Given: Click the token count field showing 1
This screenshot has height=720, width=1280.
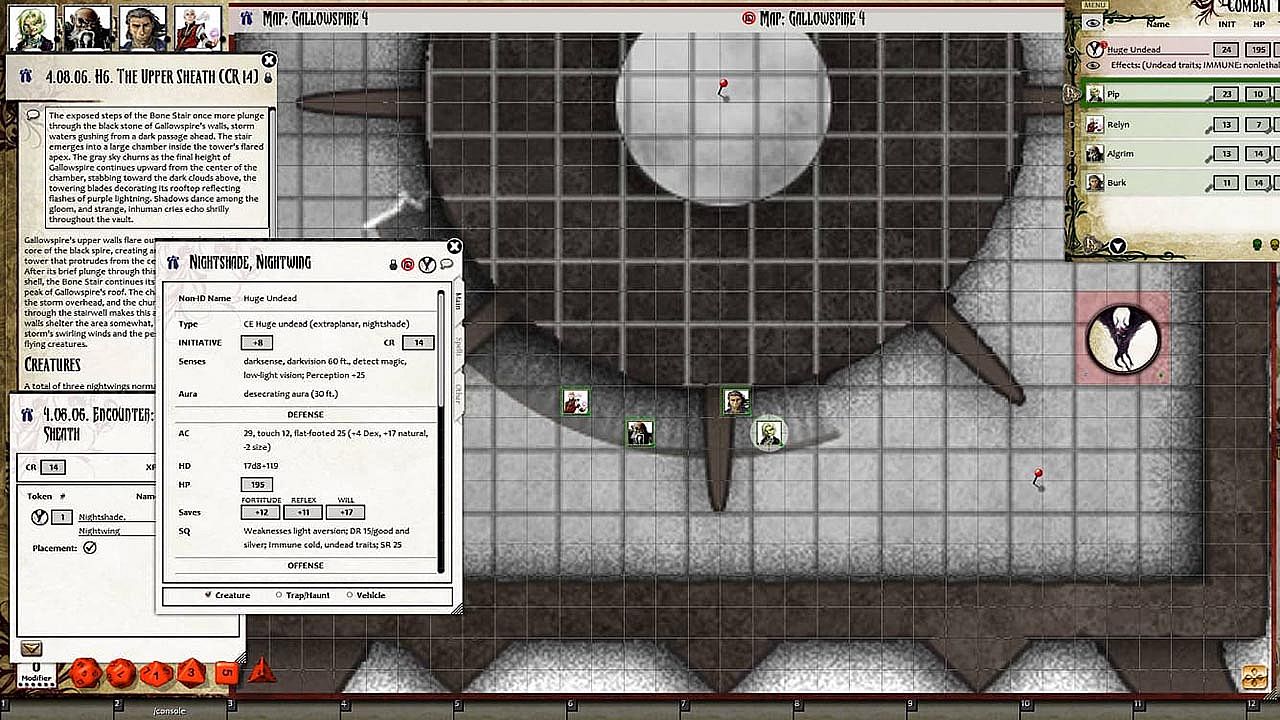Looking at the screenshot, I should 62,517.
